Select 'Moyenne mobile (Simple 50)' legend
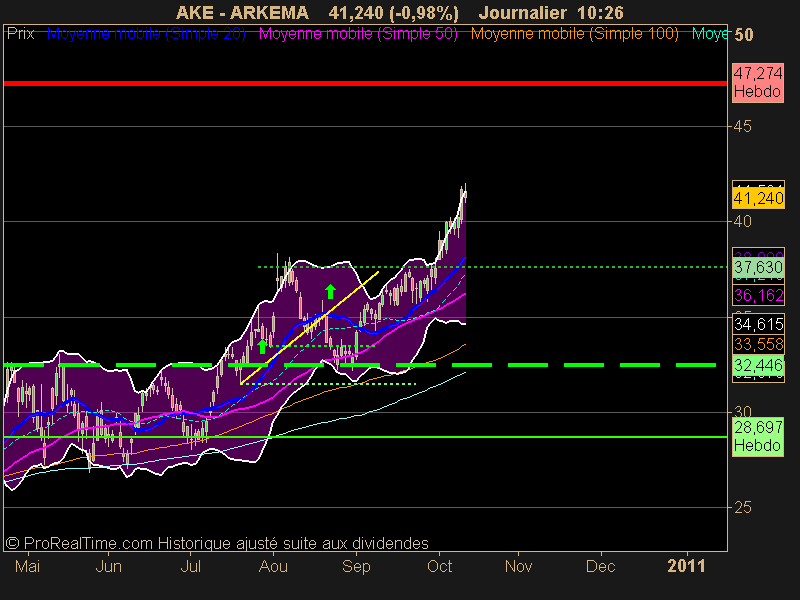 point(358,34)
